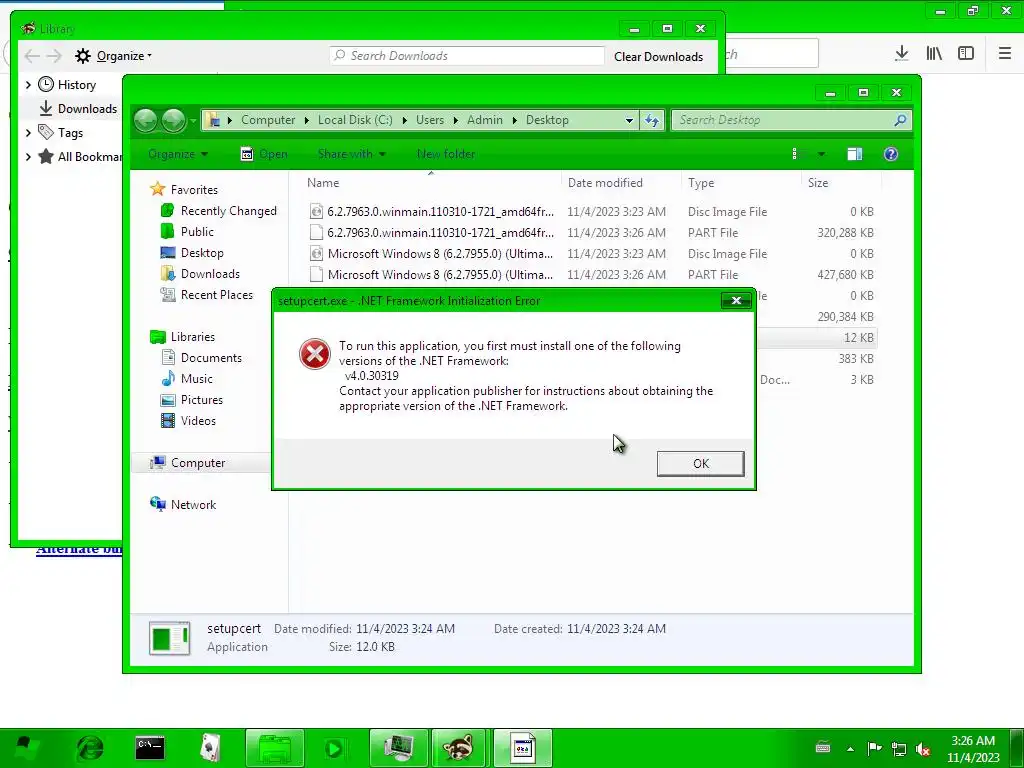Expand History in Library sidebar

28,85
